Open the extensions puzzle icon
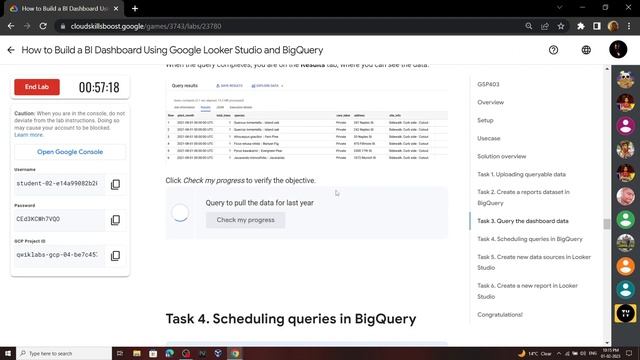 [581, 26]
